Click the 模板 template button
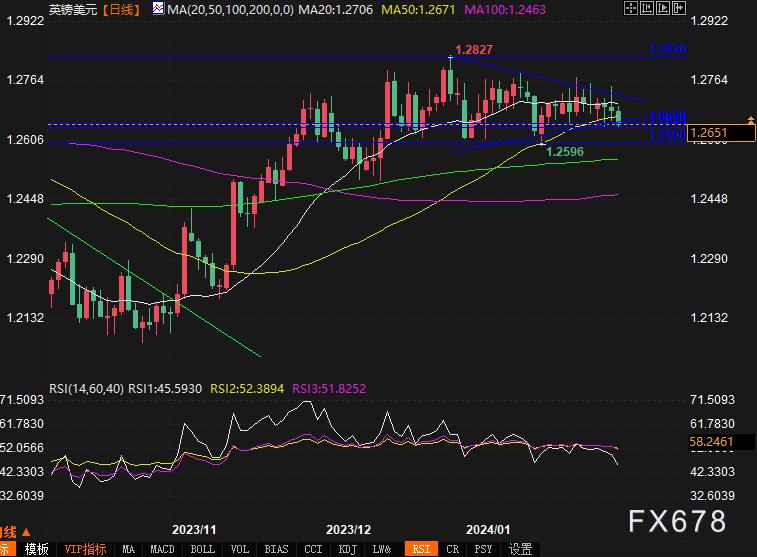Viewport: 757px width, 557px height. [37, 549]
